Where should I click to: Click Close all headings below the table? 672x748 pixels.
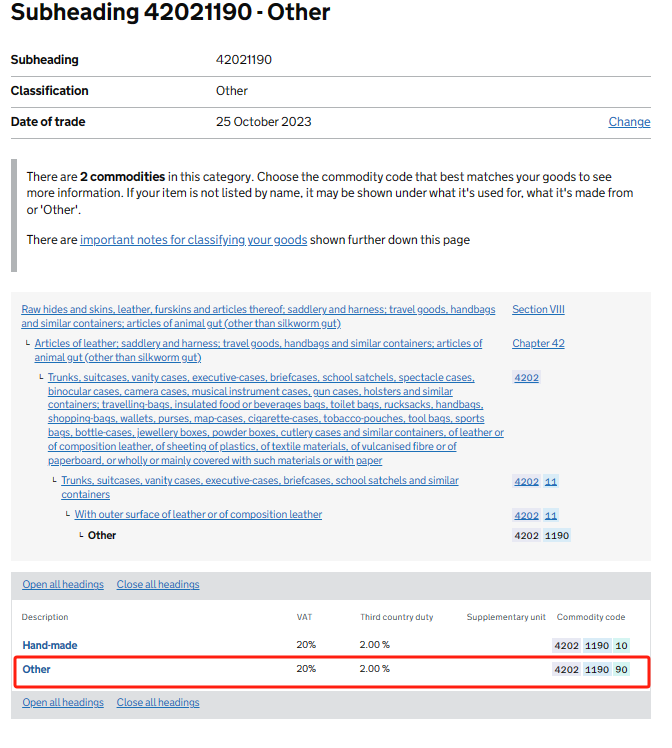[158, 703]
